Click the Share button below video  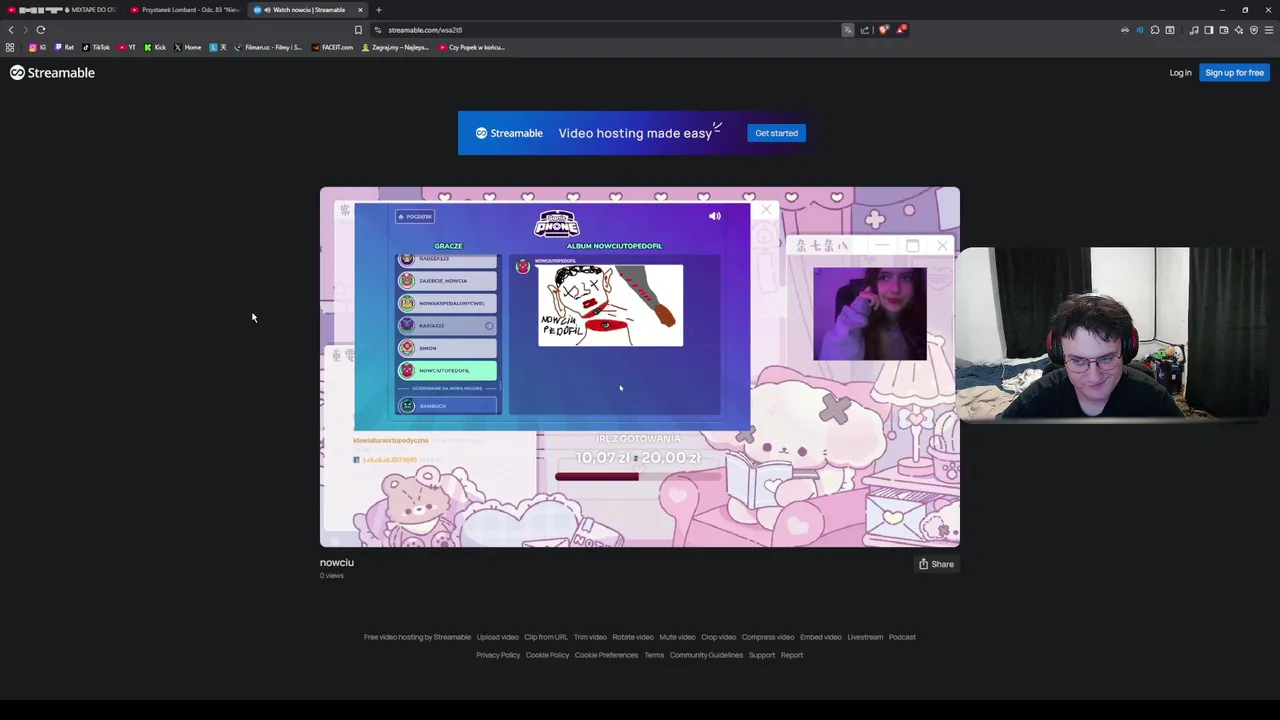tap(936, 564)
